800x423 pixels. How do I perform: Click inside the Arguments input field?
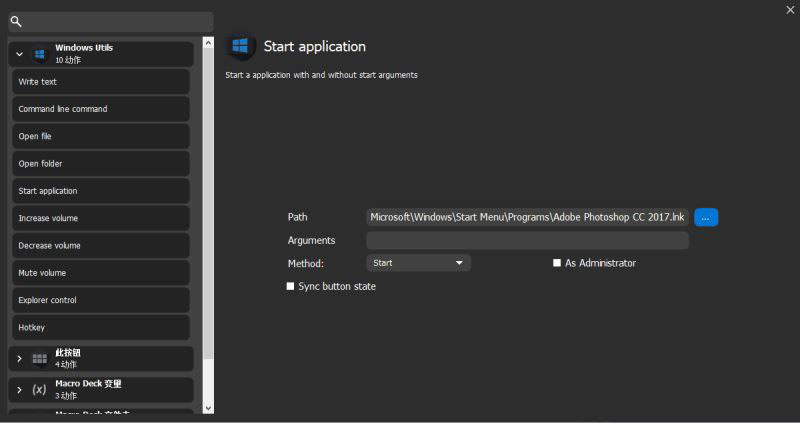pyautogui.click(x=527, y=240)
